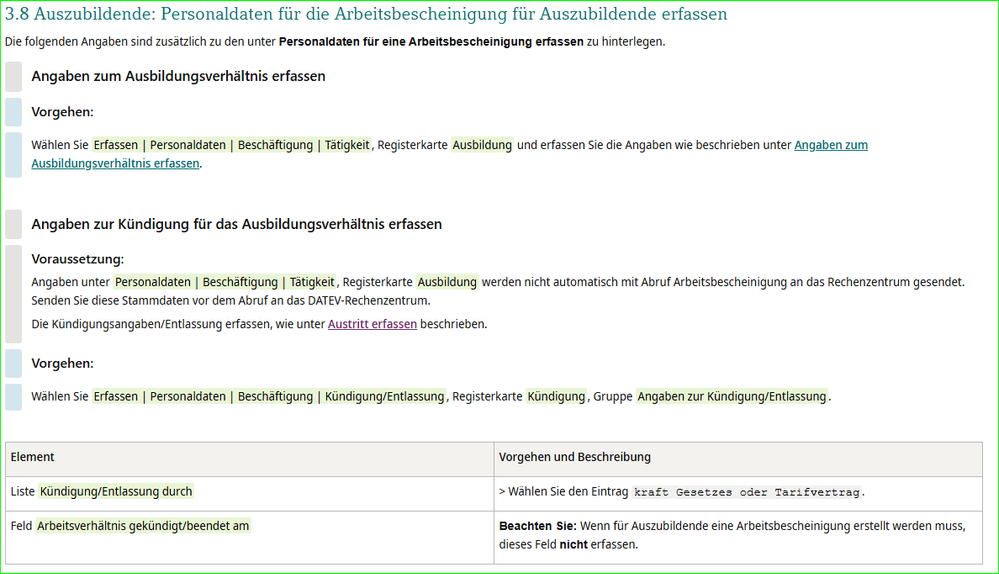Image resolution: width=999 pixels, height=574 pixels.
Task: Click the section 3.8 Auszubildende heading
Action: click(x=366, y=14)
